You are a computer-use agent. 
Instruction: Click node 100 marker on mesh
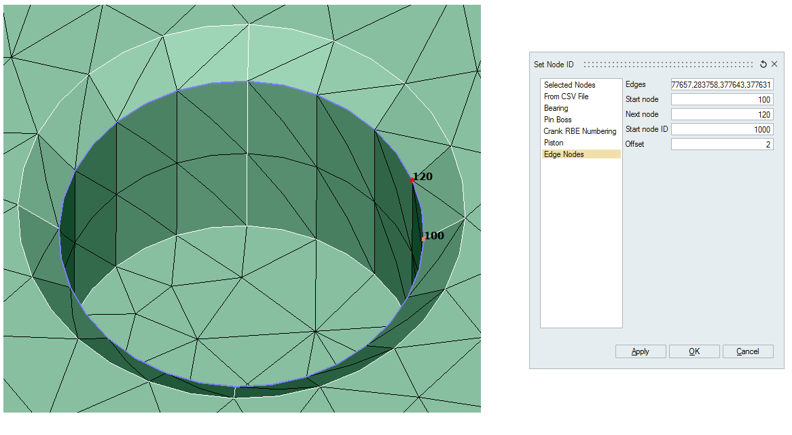(423, 239)
